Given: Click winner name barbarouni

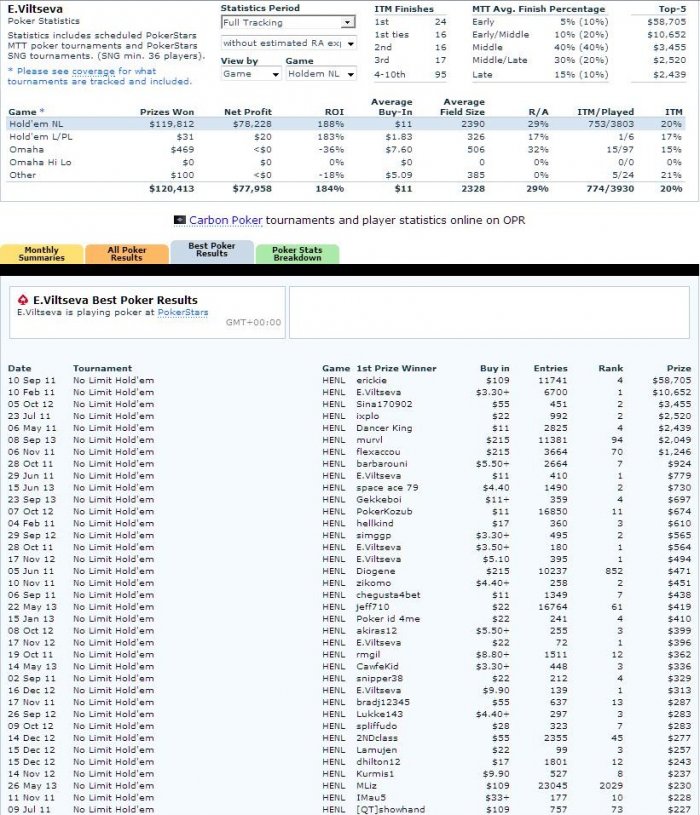Looking at the screenshot, I should pyautogui.click(x=382, y=464).
